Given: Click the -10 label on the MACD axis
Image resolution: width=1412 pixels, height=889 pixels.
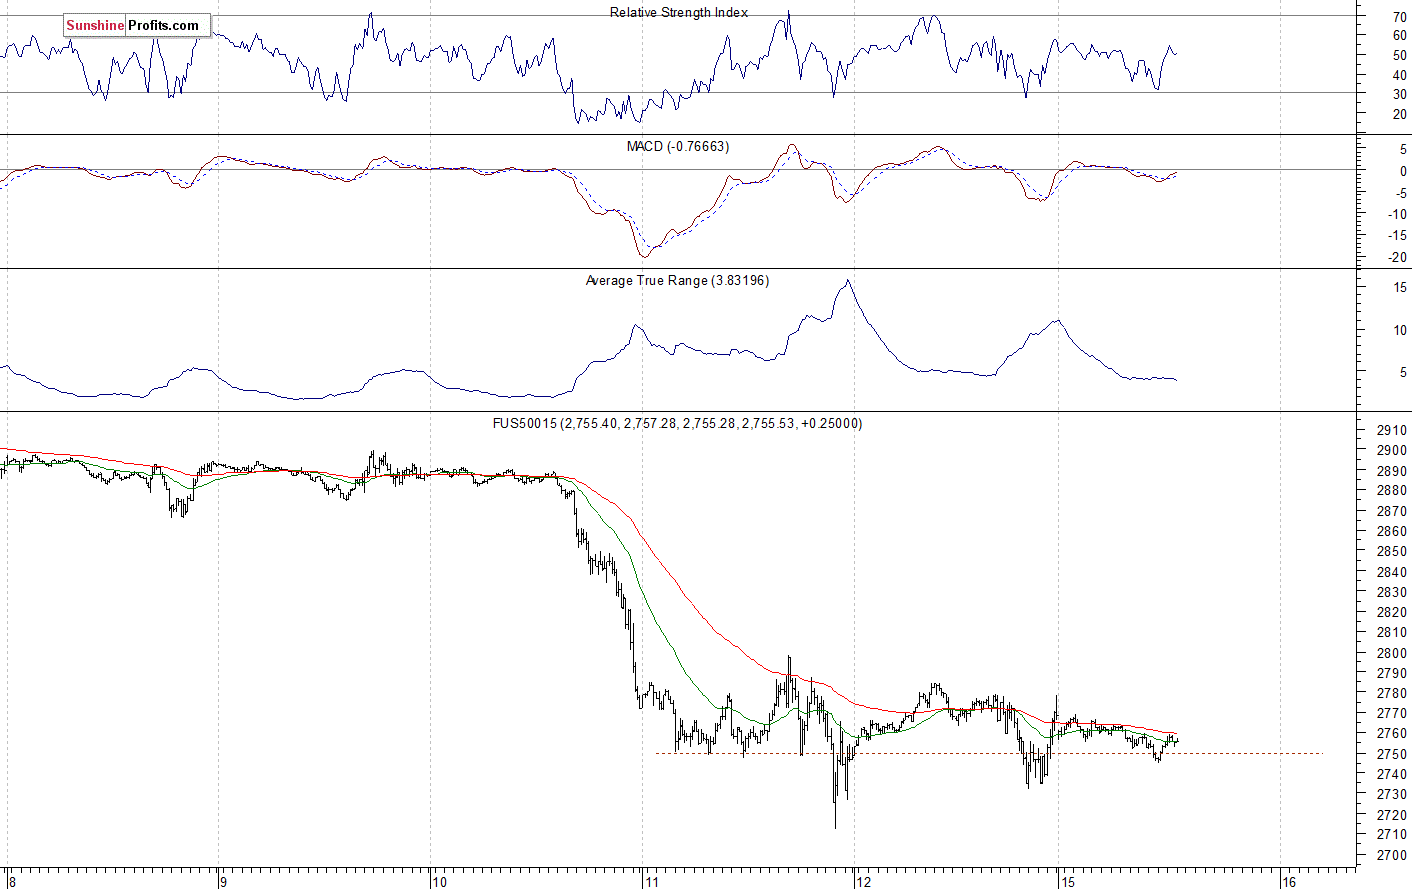Looking at the screenshot, I should tap(1397, 215).
